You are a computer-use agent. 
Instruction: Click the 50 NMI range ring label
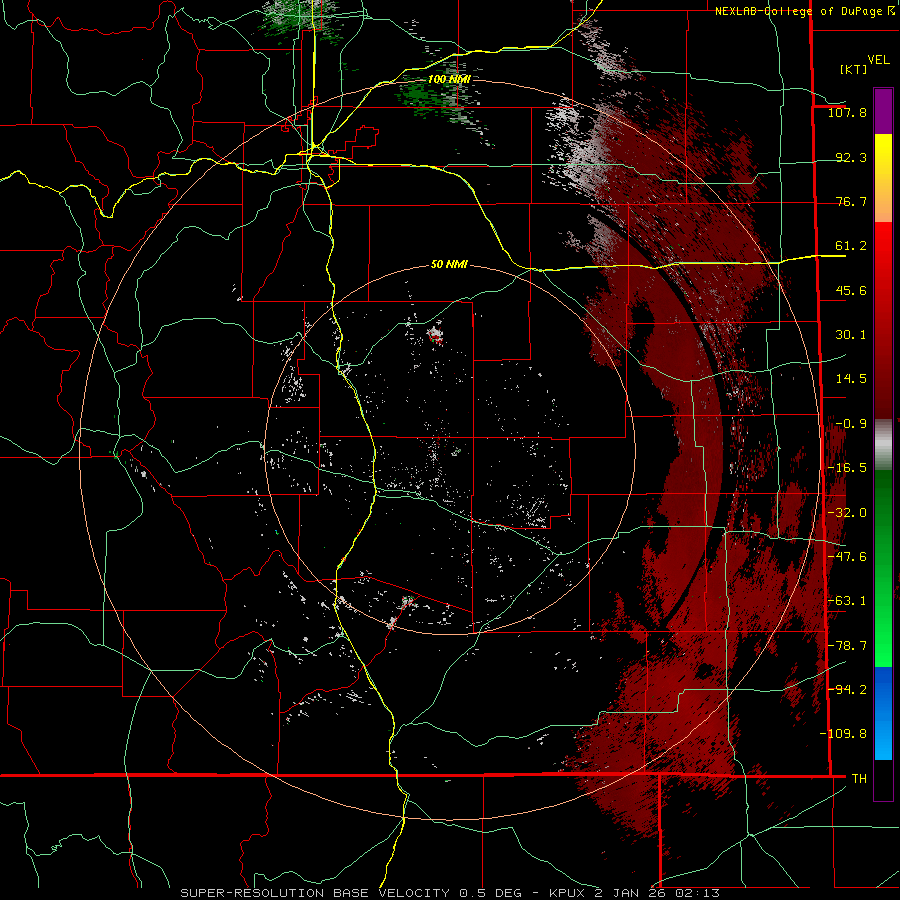[449, 264]
